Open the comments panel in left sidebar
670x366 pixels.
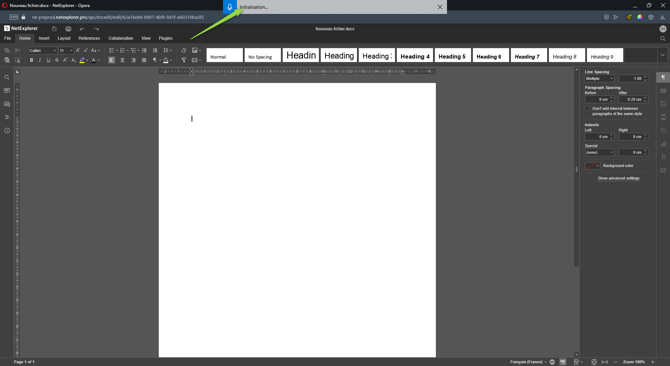7,91
